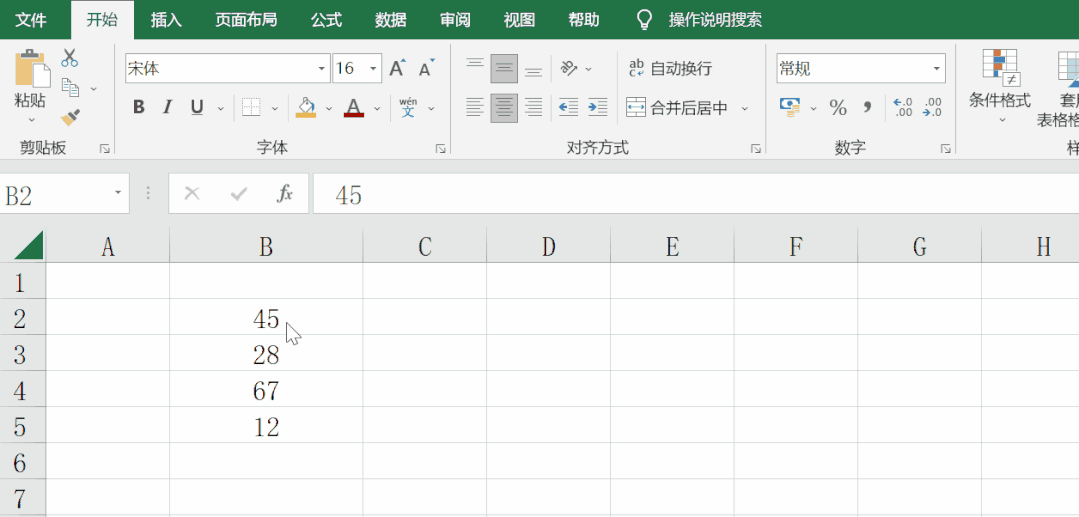The image size is (1079, 517).
Task: Switch to the 帮助 tab
Action: point(584,20)
